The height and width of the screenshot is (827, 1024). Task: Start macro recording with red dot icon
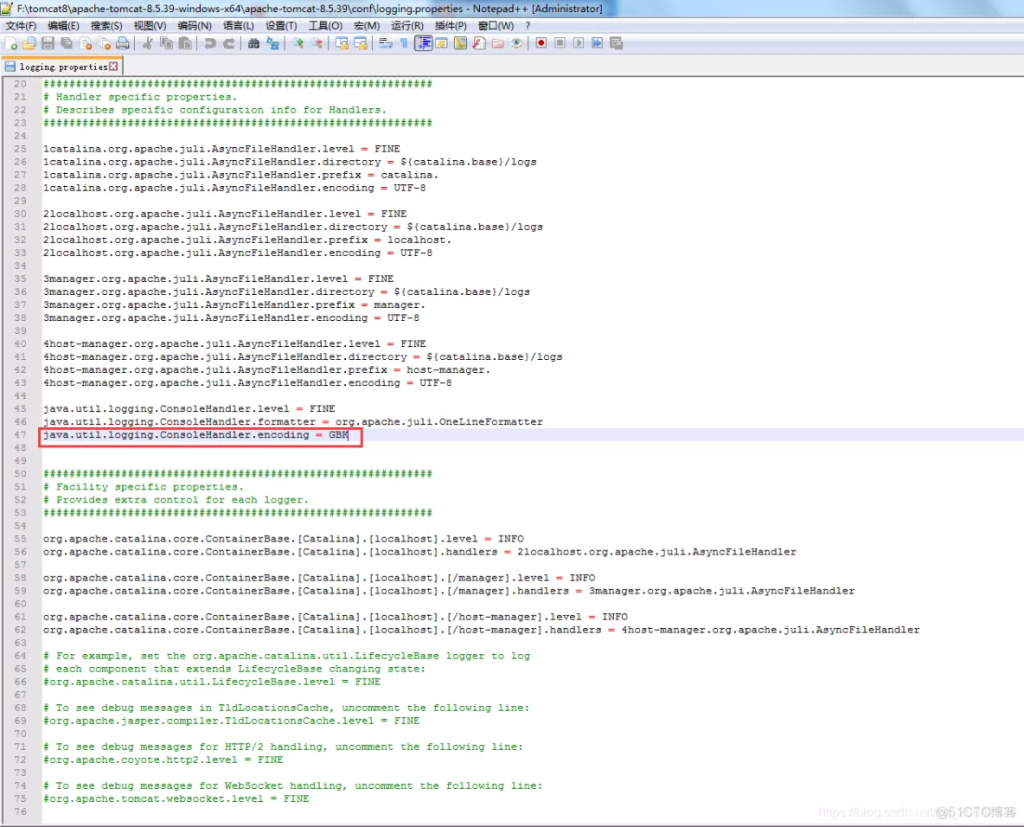click(541, 43)
